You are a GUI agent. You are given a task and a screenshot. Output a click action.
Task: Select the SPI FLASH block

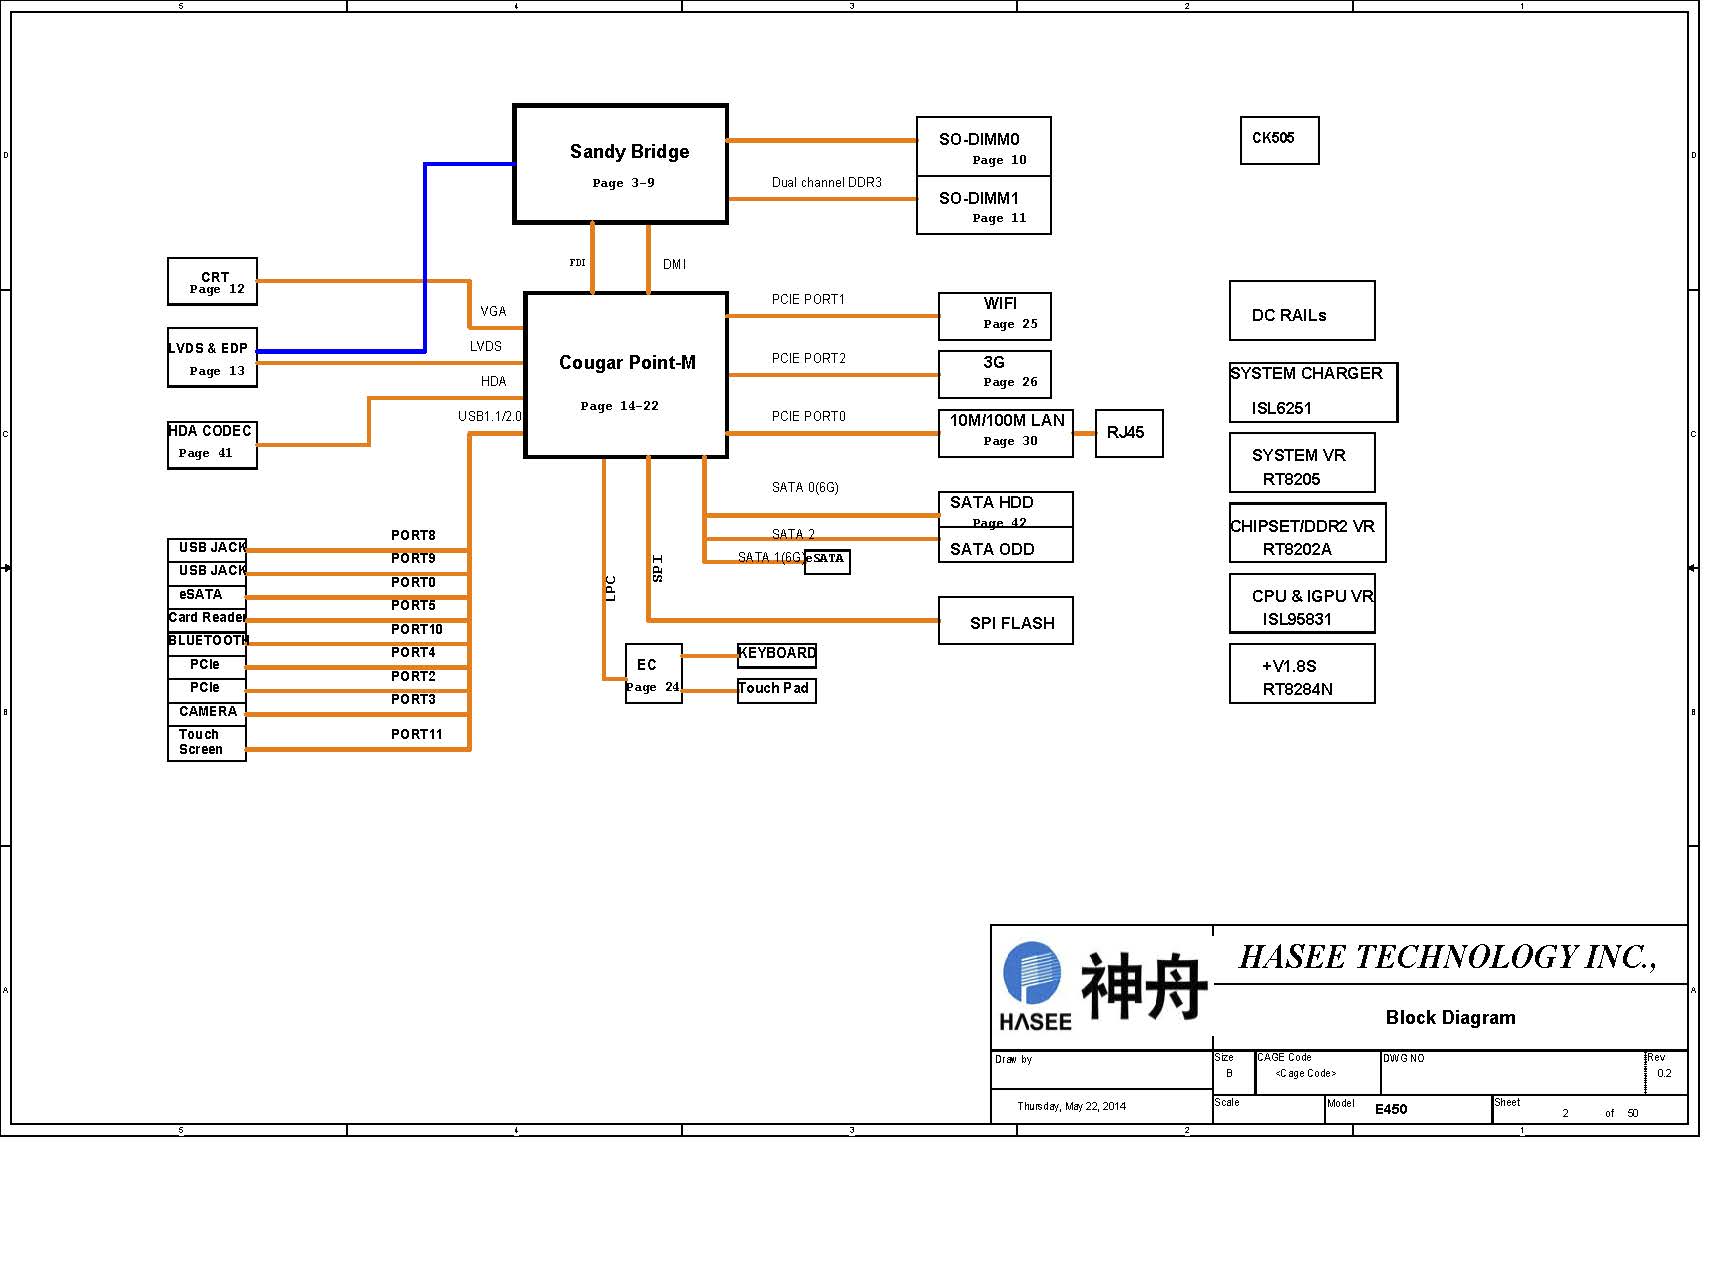point(1005,621)
